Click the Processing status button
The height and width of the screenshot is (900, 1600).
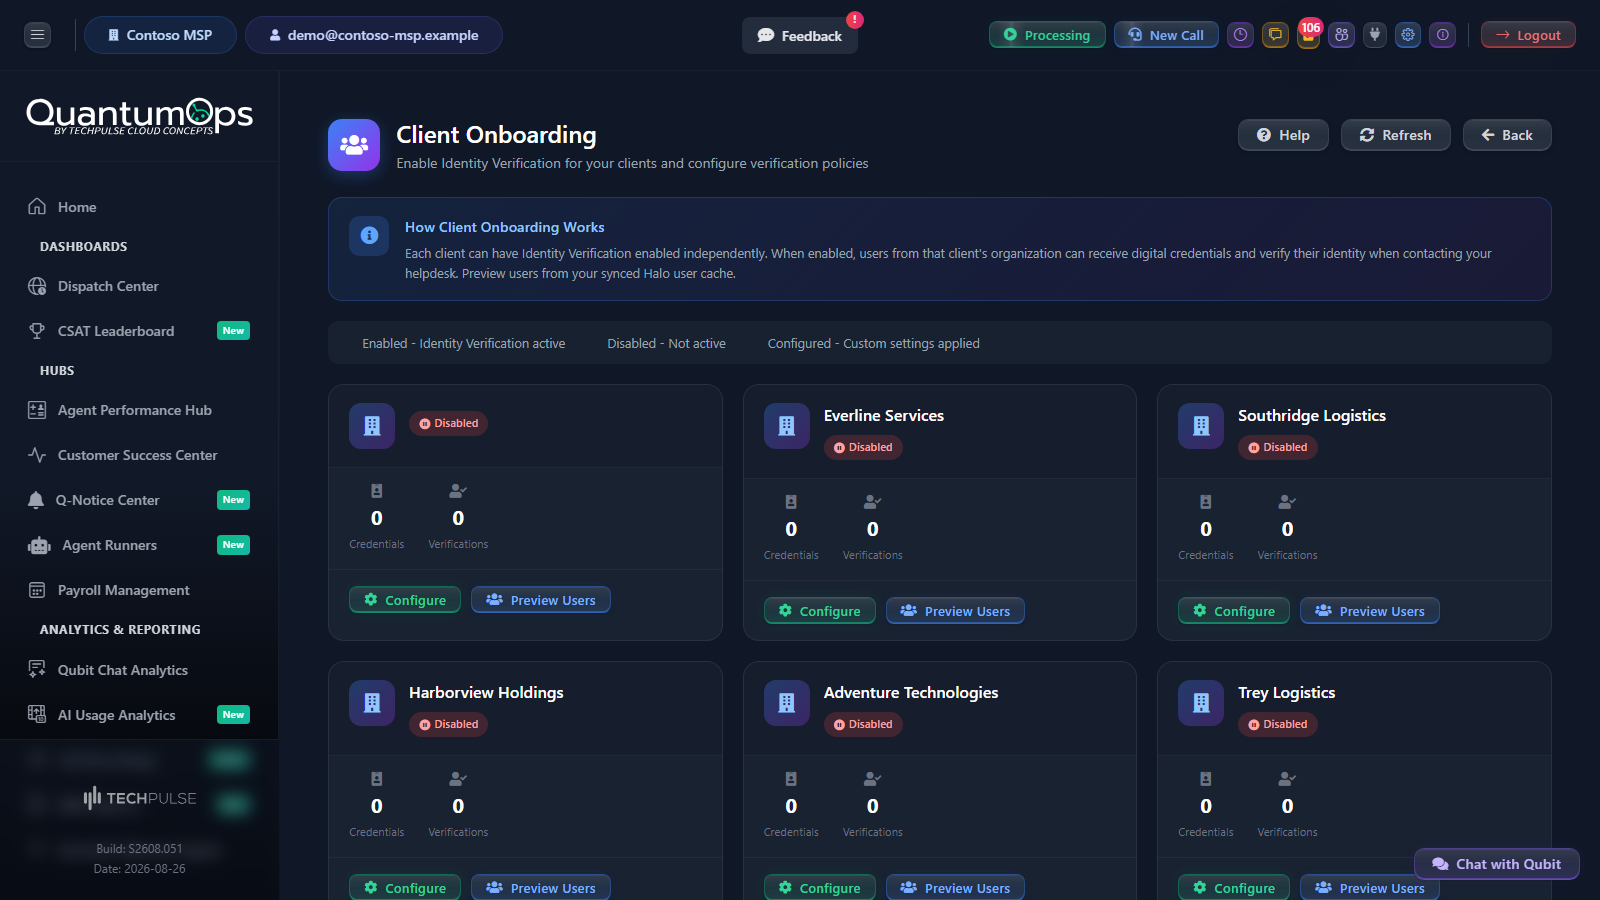(x=1047, y=35)
